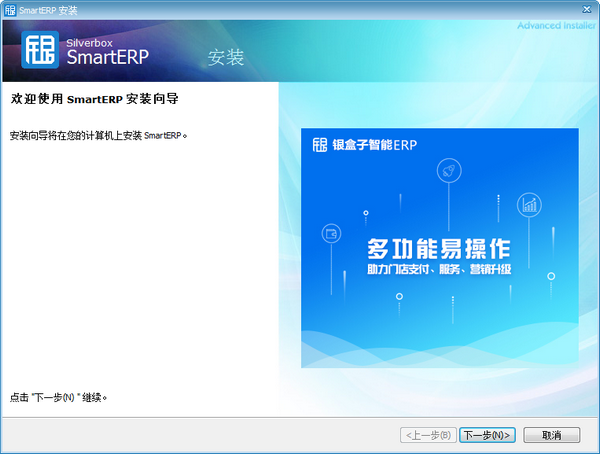This screenshot has width=600, height=454.
Task: Click the 欢迎使用 SmartERP 安装向导 heading
Action: (x=95, y=99)
